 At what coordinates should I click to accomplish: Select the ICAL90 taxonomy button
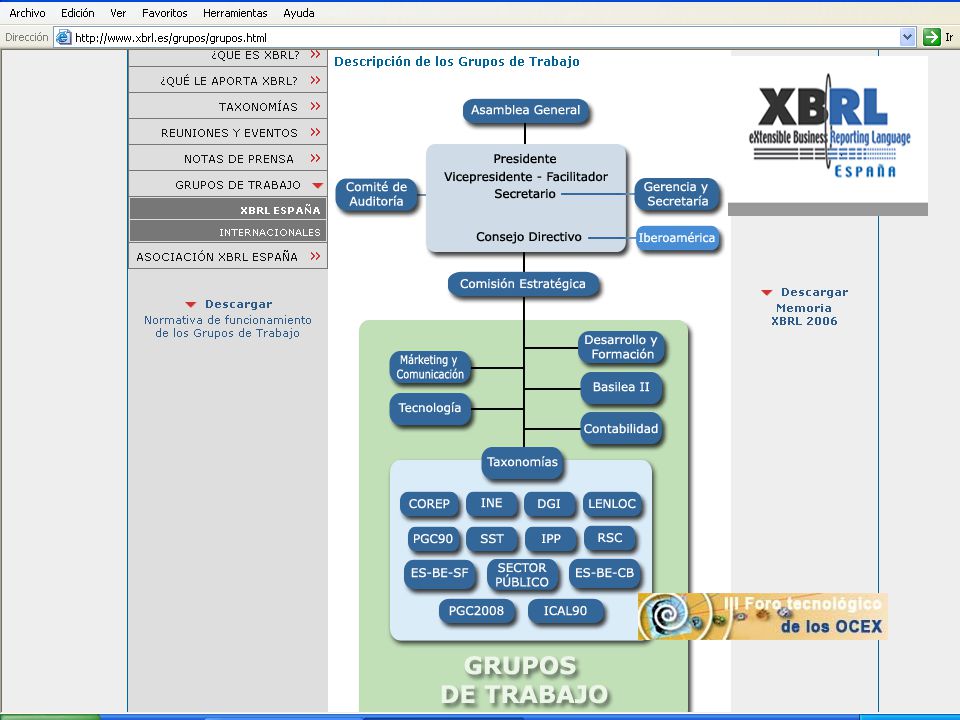(565, 611)
